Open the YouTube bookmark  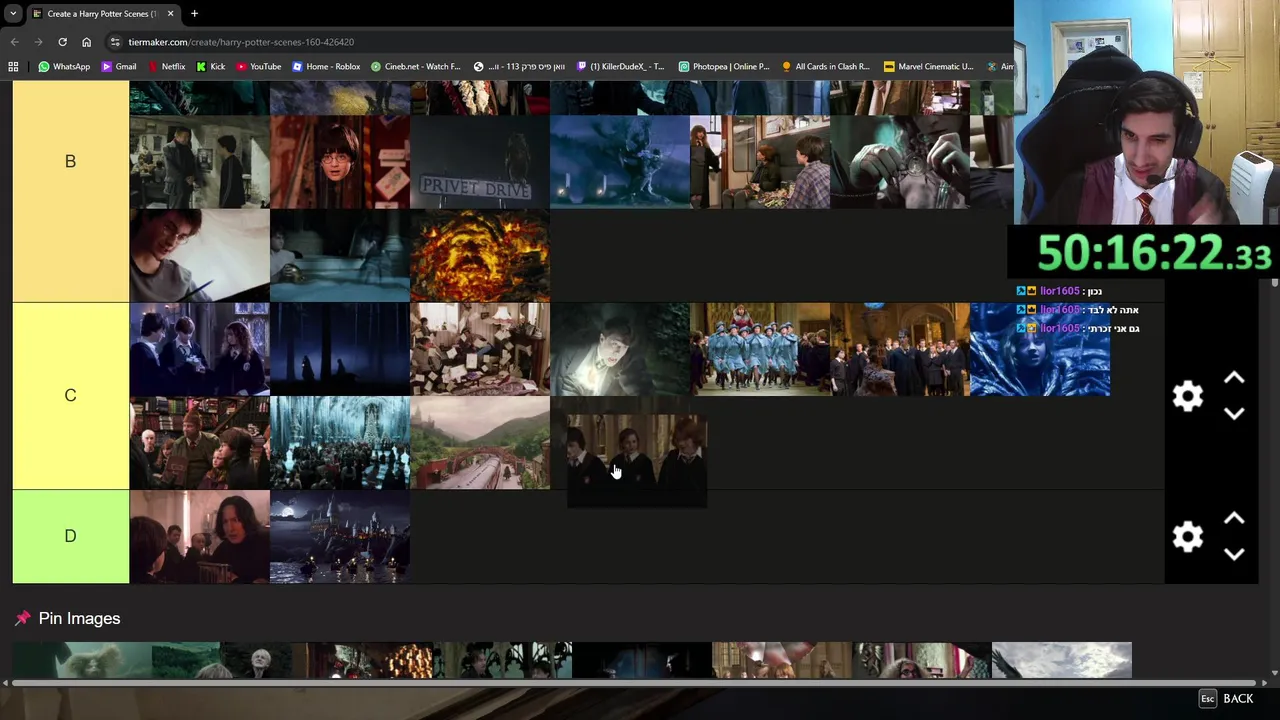click(259, 67)
